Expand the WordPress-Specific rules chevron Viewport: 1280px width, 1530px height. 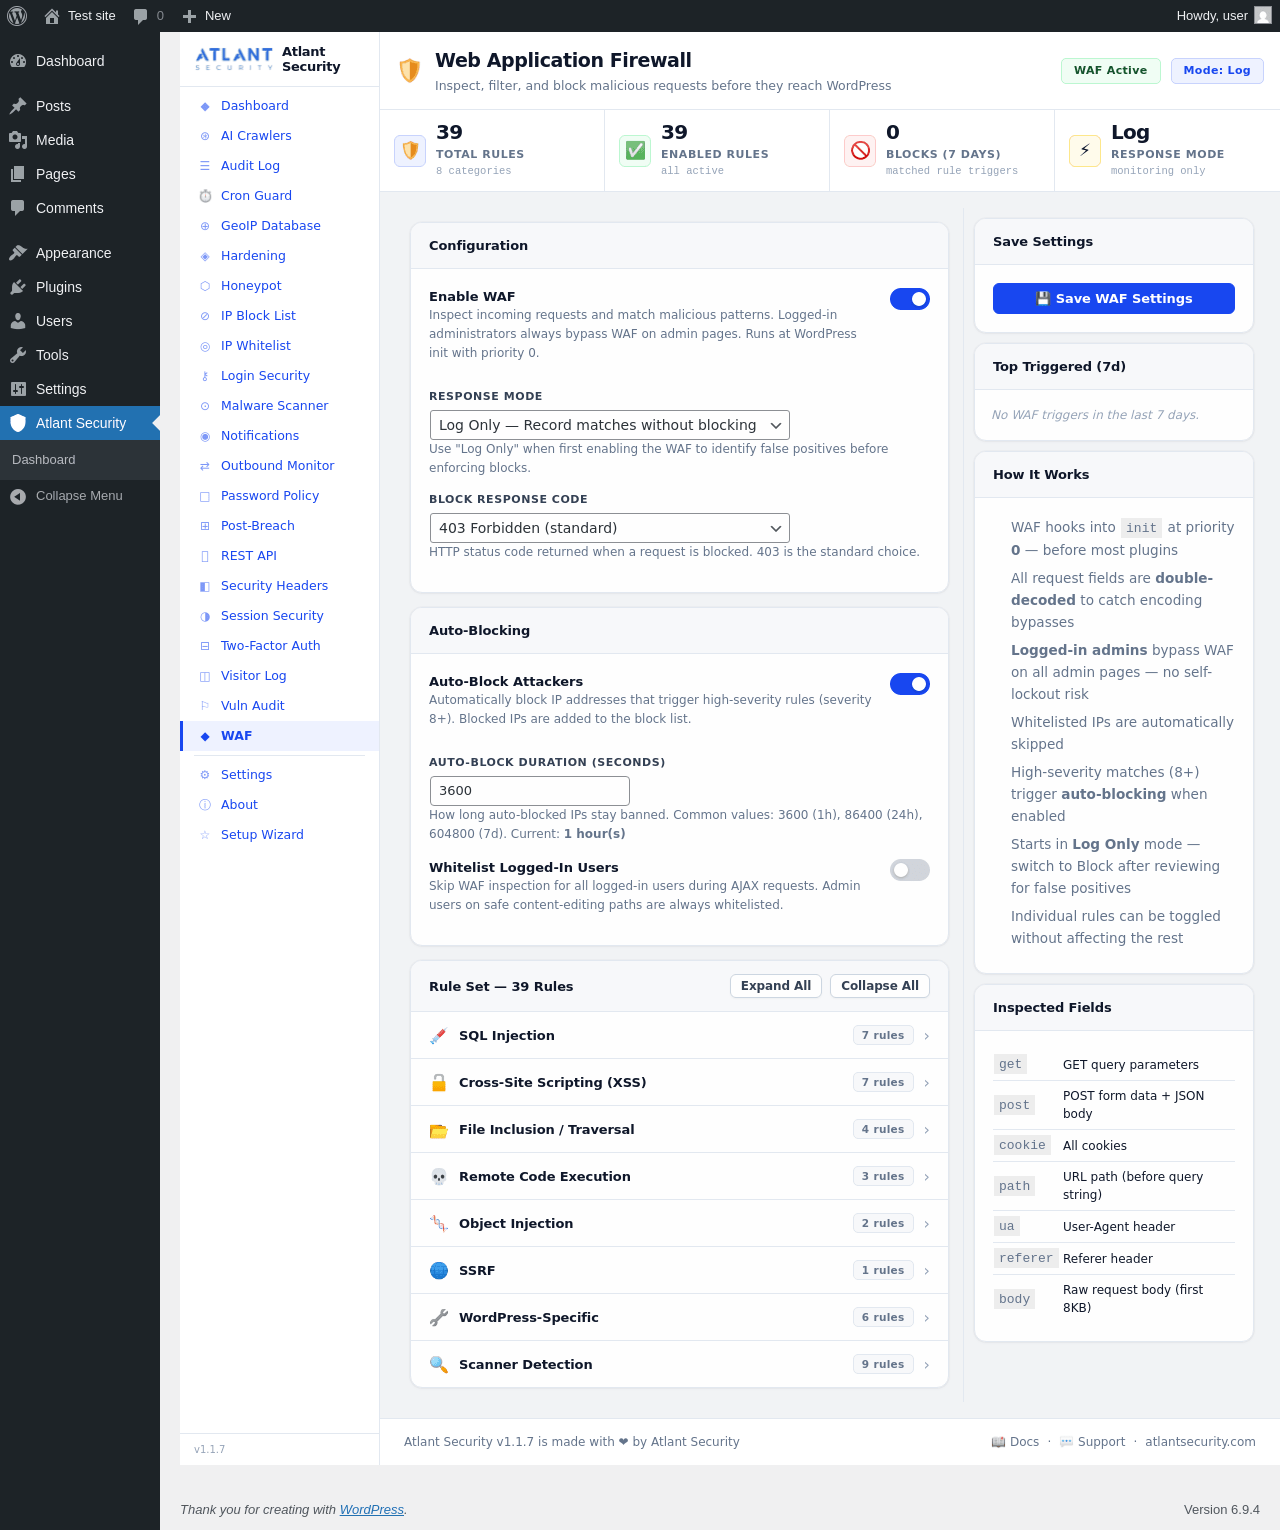tap(927, 1318)
